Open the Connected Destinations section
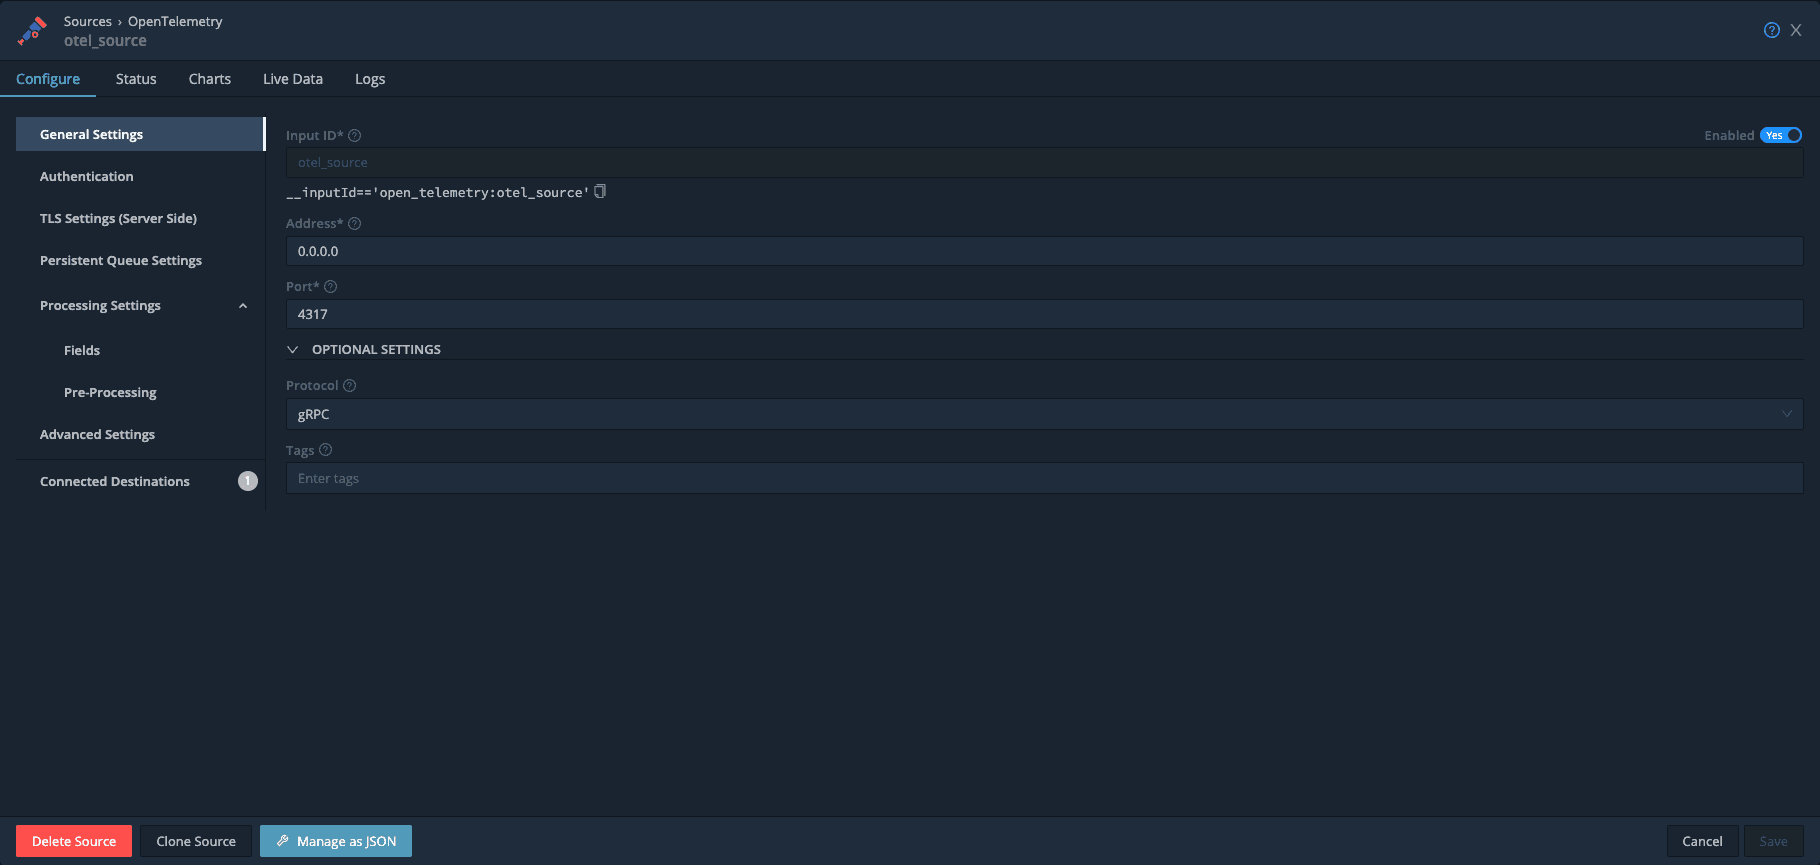The image size is (1820, 865). [115, 481]
